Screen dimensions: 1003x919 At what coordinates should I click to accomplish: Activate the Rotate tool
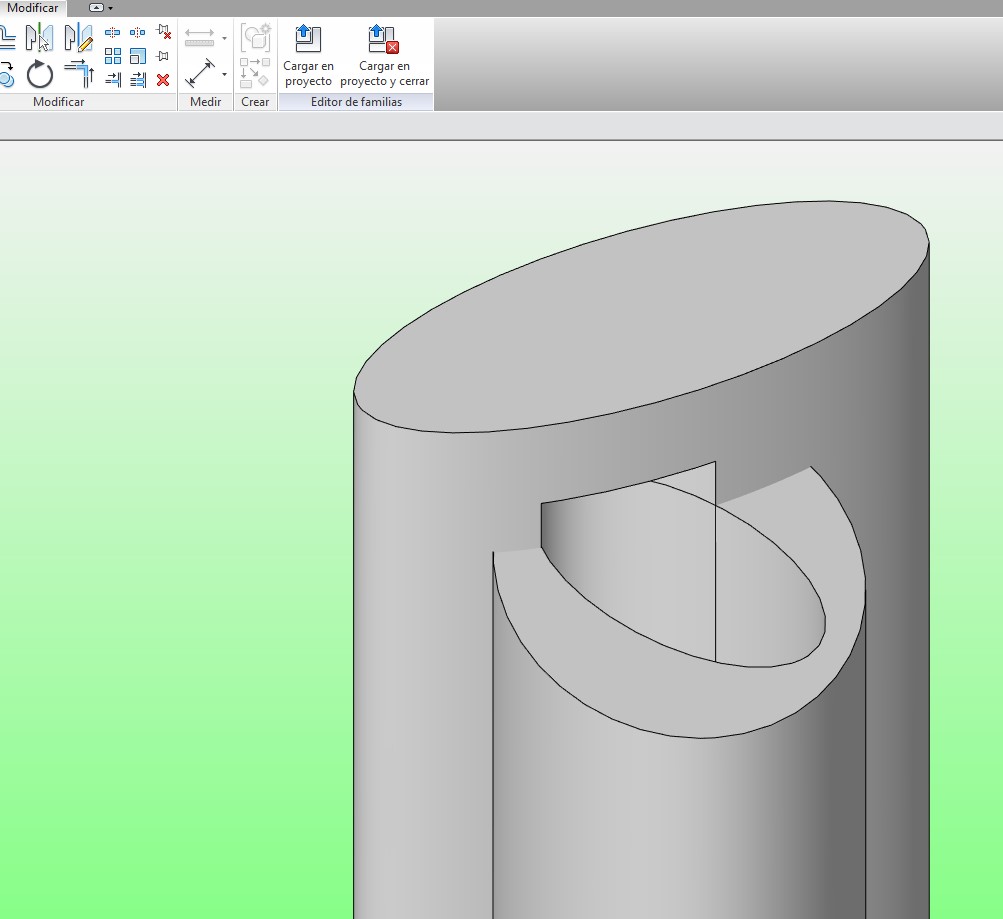[x=39, y=75]
